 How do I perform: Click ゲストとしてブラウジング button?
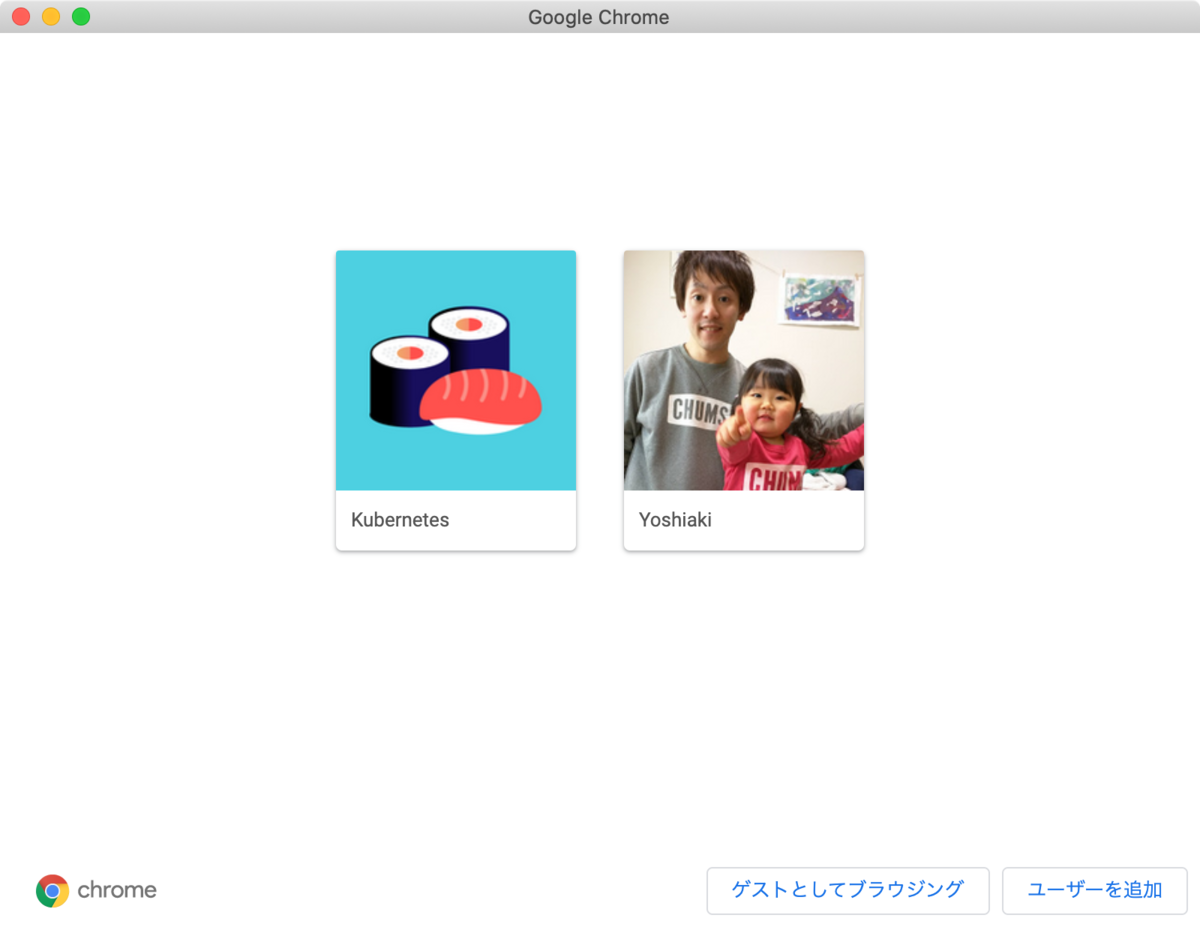[x=848, y=890]
